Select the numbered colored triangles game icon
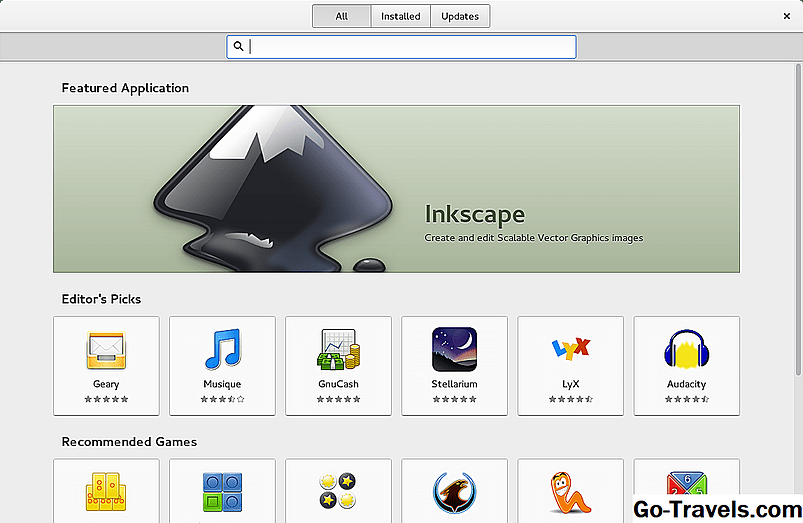Image resolution: width=803 pixels, height=523 pixels. (x=686, y=493)
